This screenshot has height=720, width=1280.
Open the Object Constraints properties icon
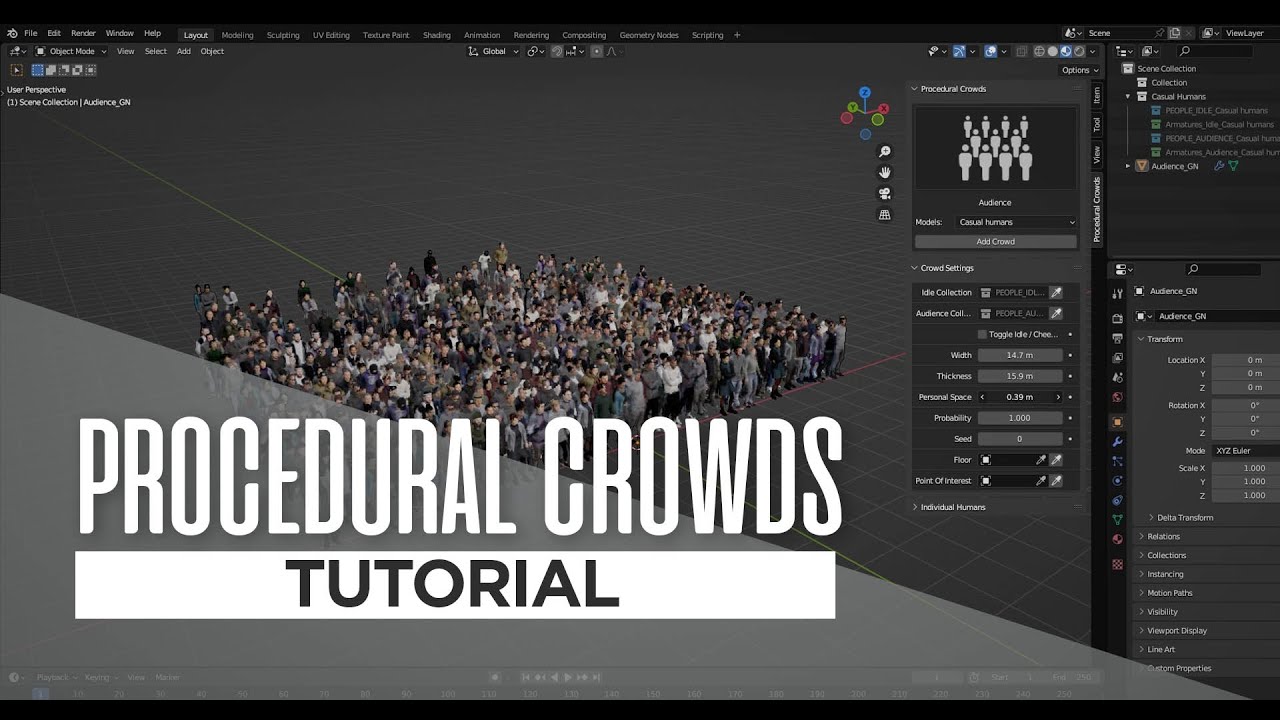[x=1118, y=500]
